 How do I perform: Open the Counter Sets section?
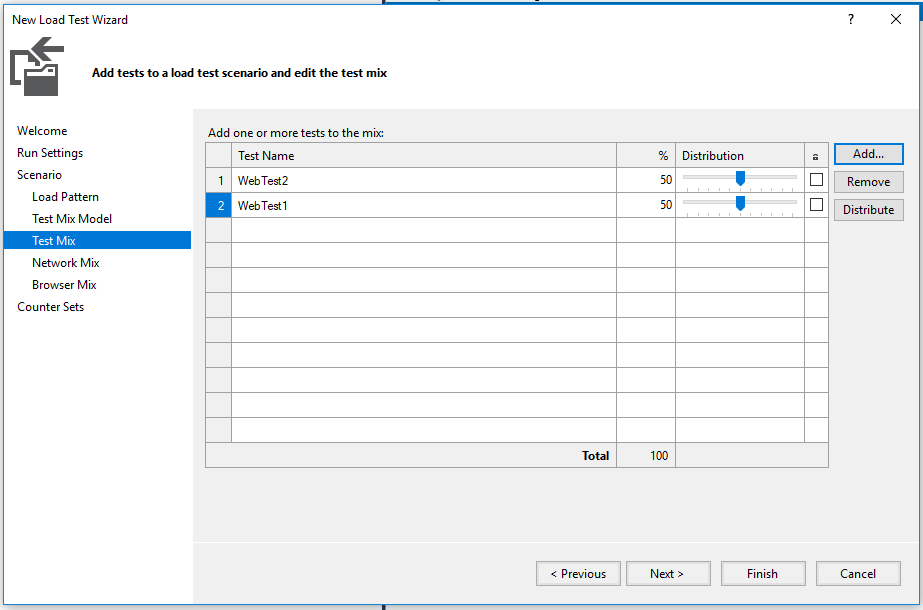tap(50, 306)
